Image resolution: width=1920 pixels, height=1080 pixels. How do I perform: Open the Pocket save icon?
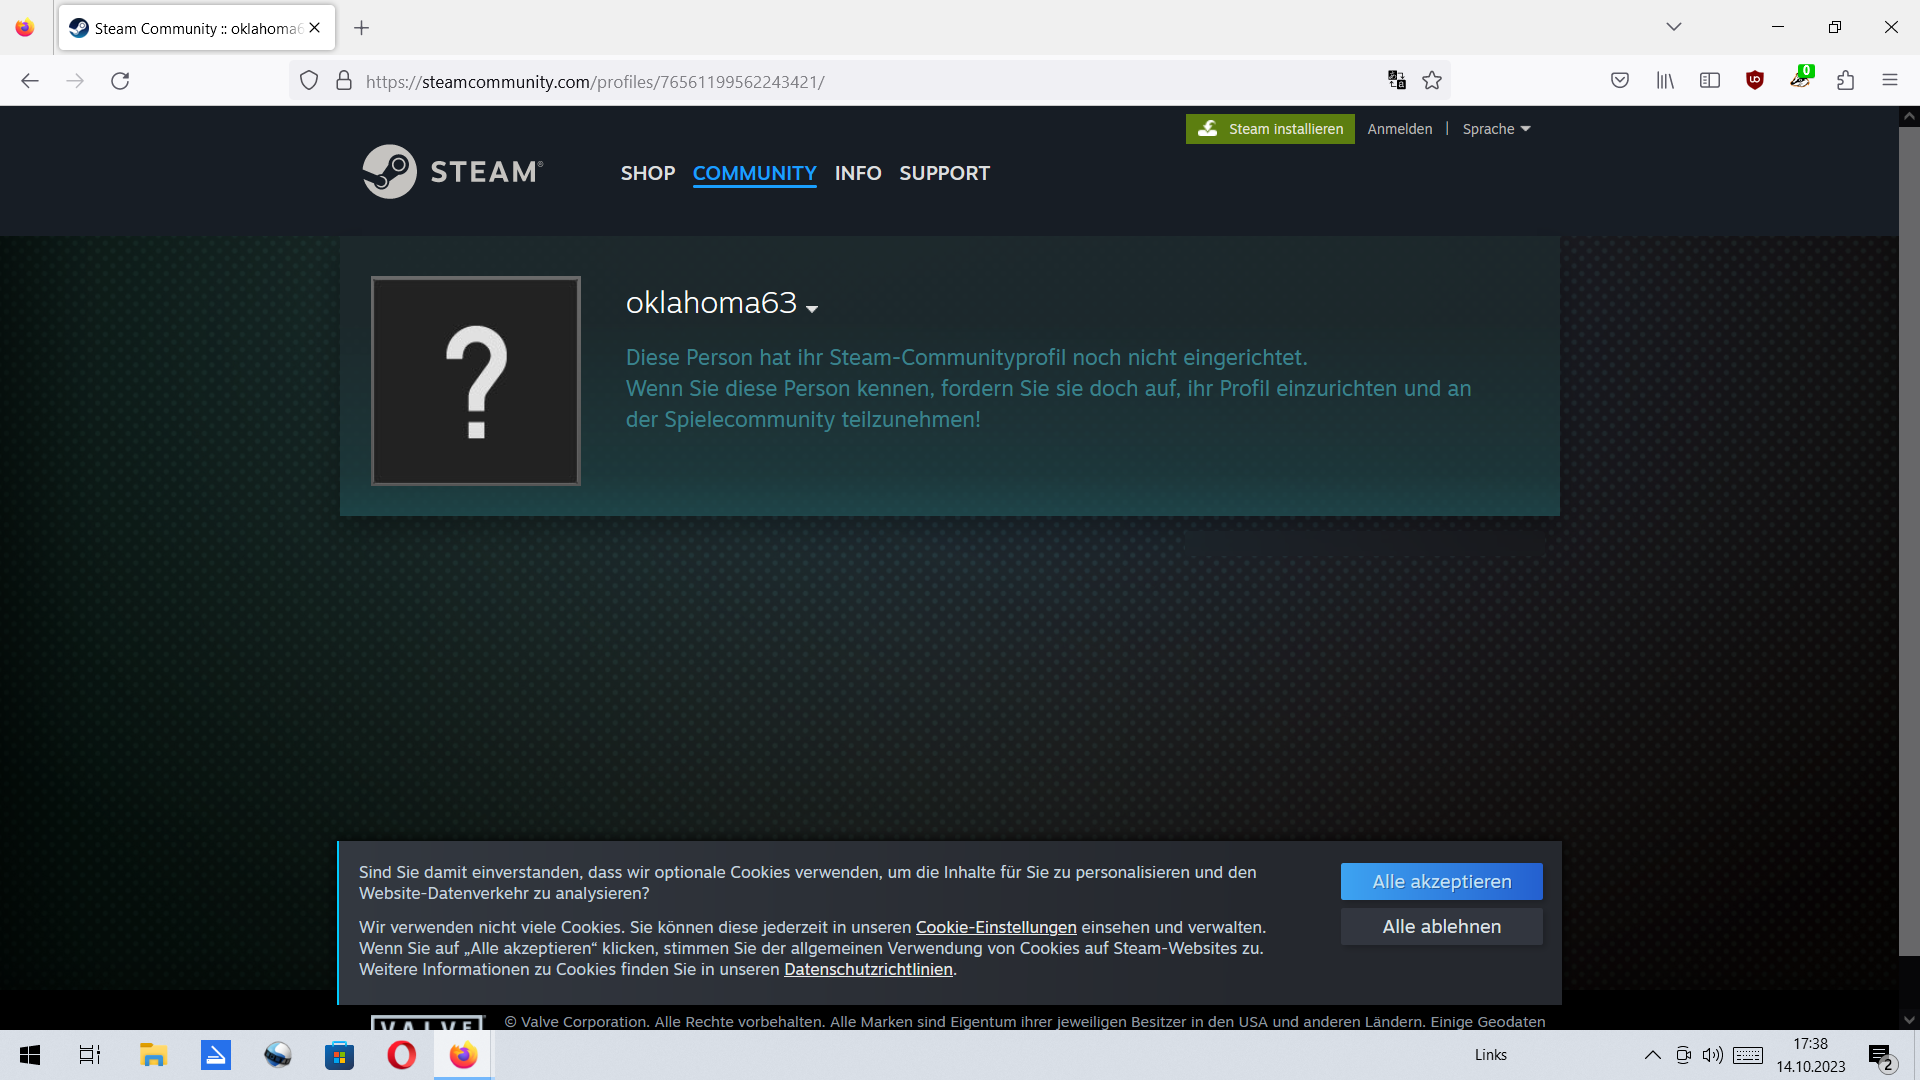click(x=1620, y=81)
